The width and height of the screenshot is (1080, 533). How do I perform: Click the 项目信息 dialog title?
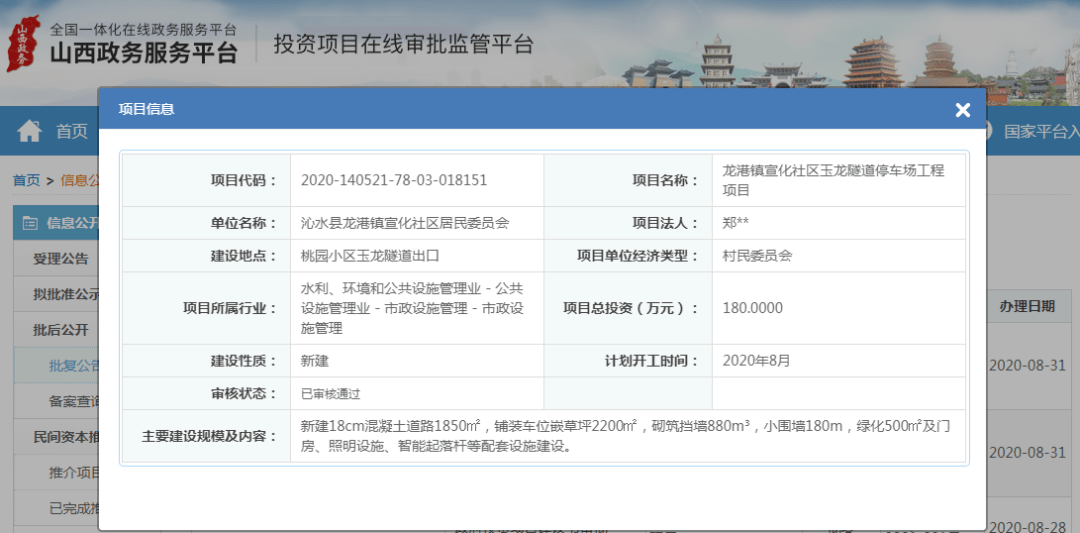[147, 109]
